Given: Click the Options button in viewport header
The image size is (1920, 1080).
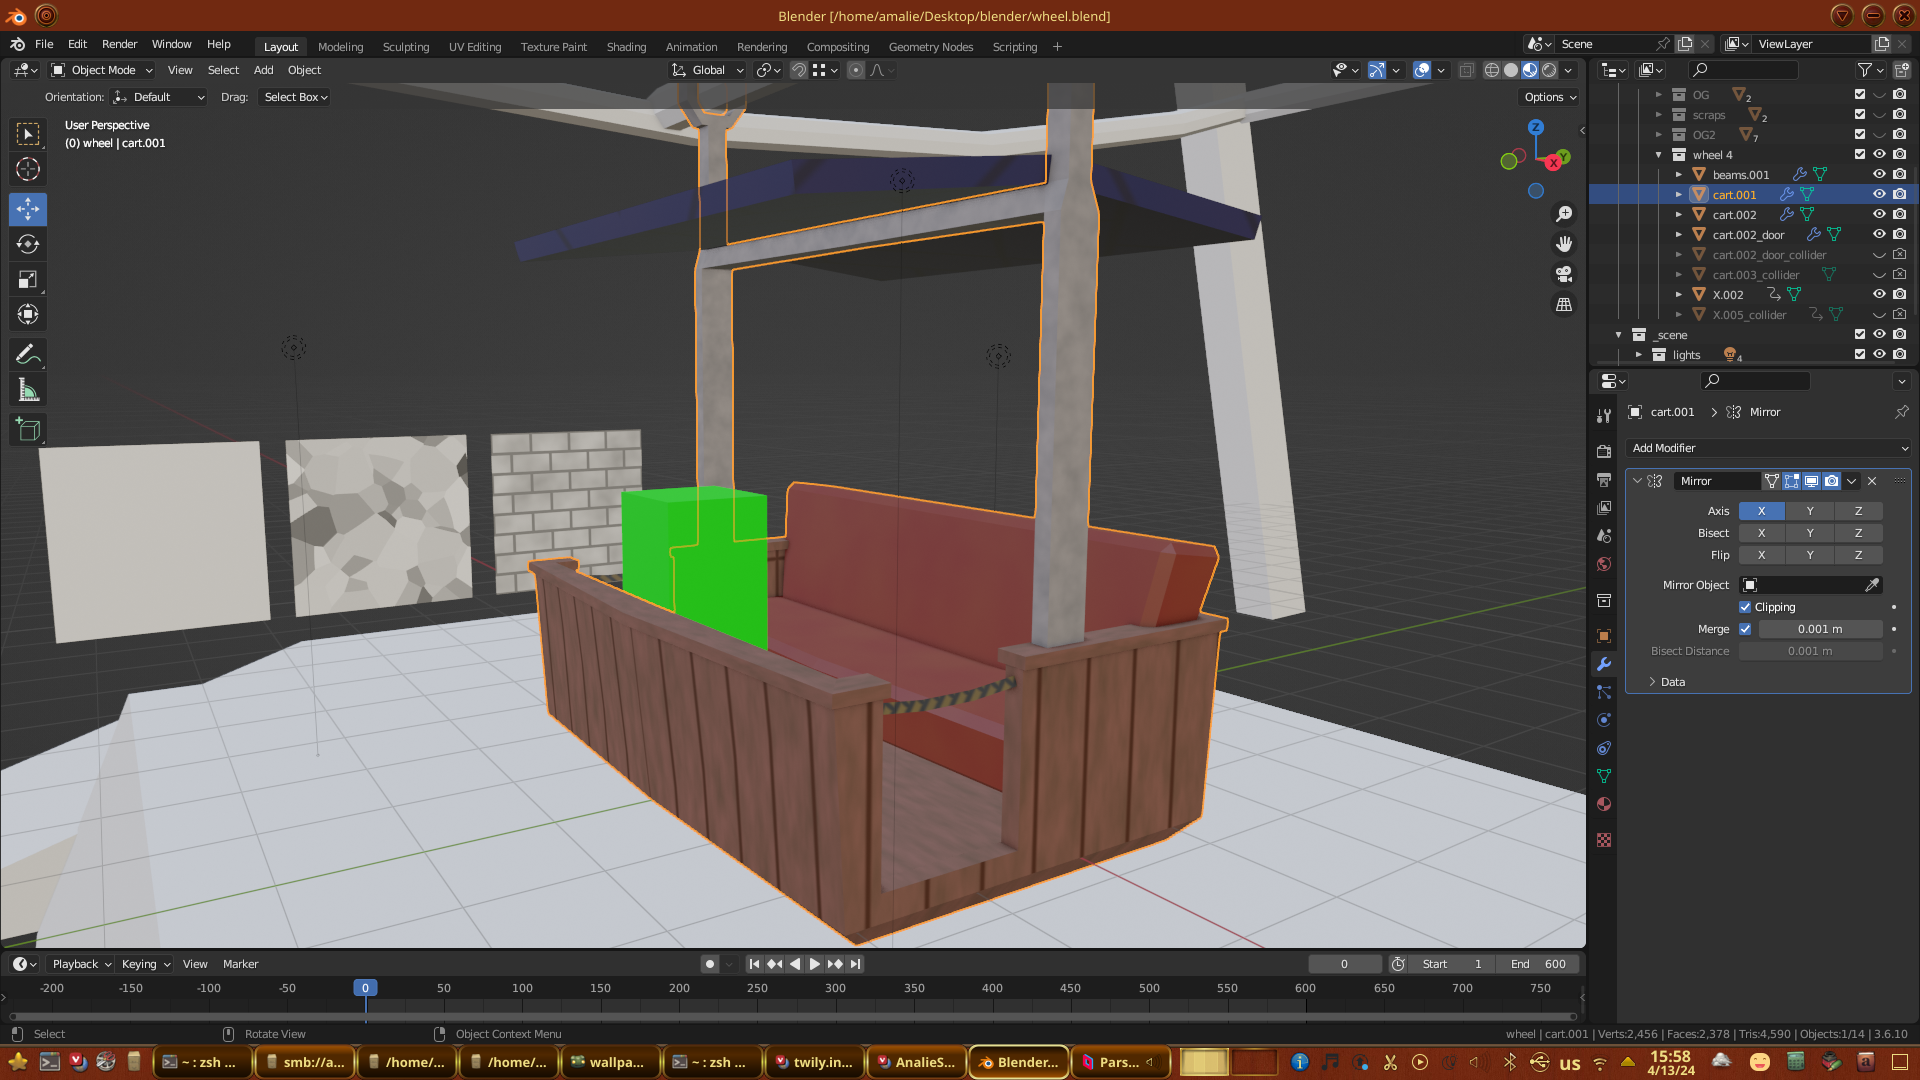Looking at the screenshot, I should tap(1549, 97).
